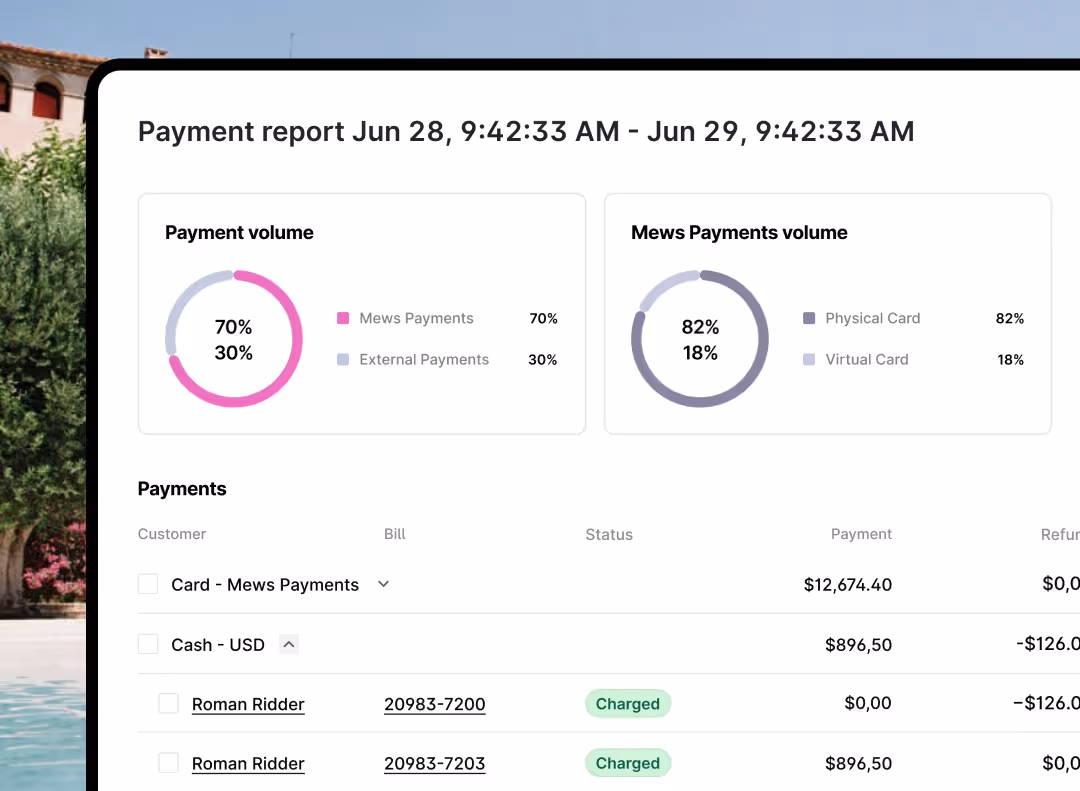Viewport: 1080px width, 791px height.
Task: Click Charged status badge for bill 20983-7203
Action: click(627, 763)
